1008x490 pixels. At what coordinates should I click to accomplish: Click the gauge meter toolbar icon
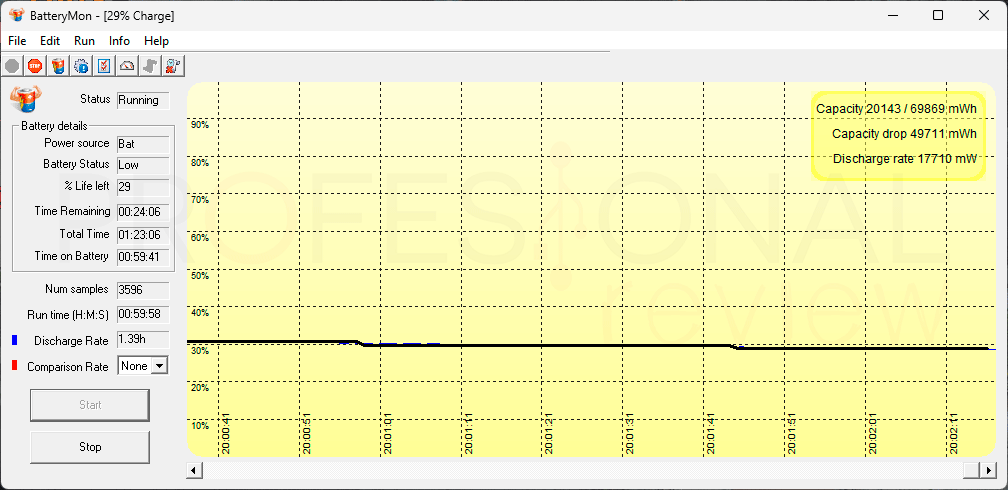128,66
